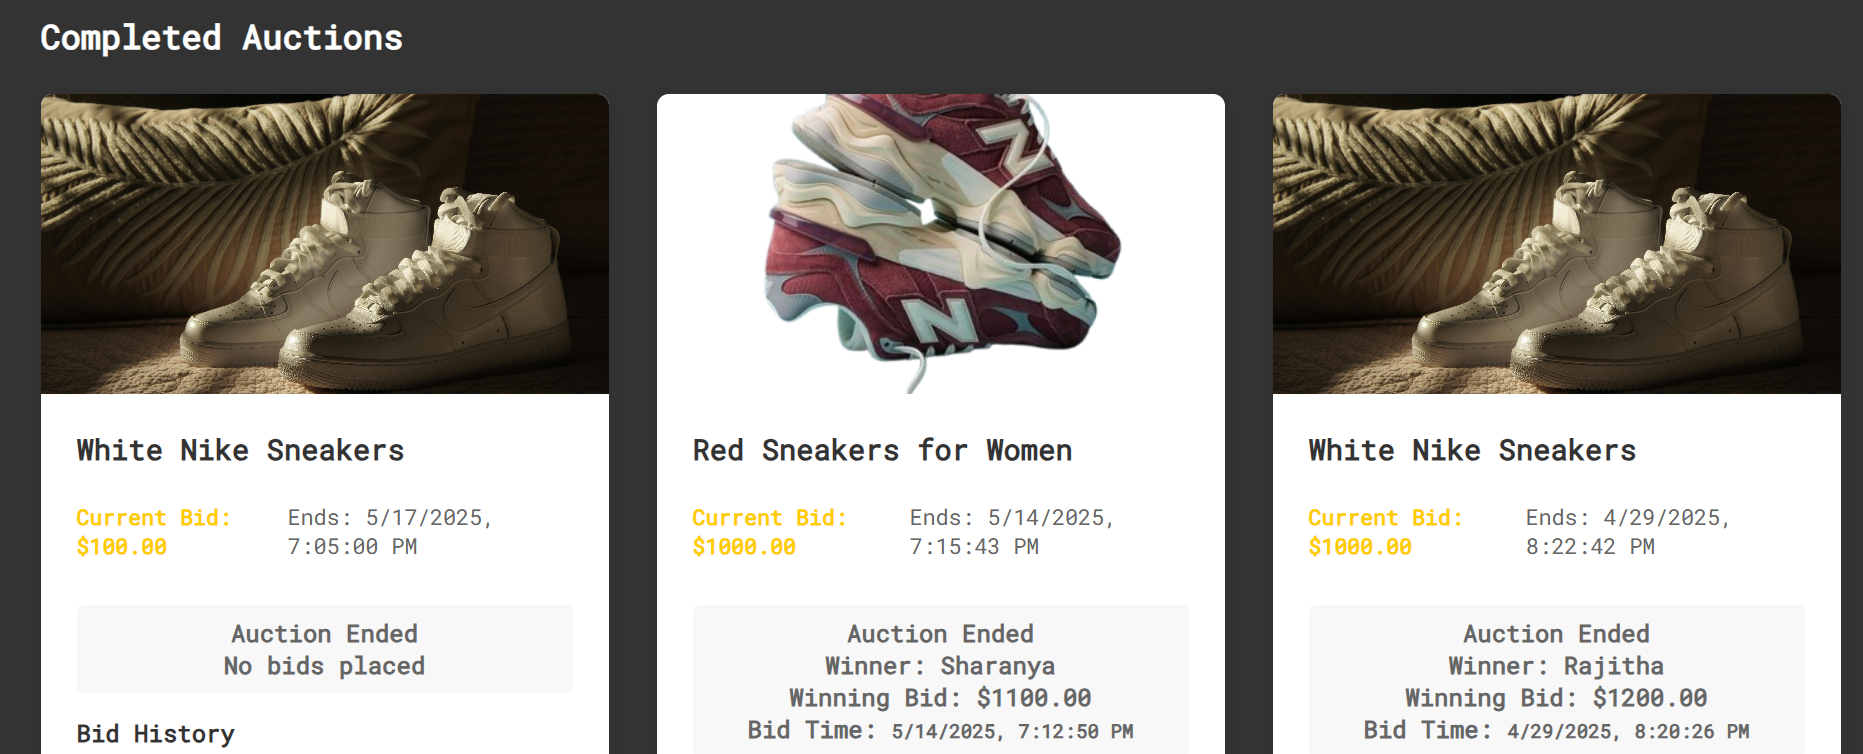Select the Red Sneakers for Women title
The image size is (1863, 754).
point(882,451)
